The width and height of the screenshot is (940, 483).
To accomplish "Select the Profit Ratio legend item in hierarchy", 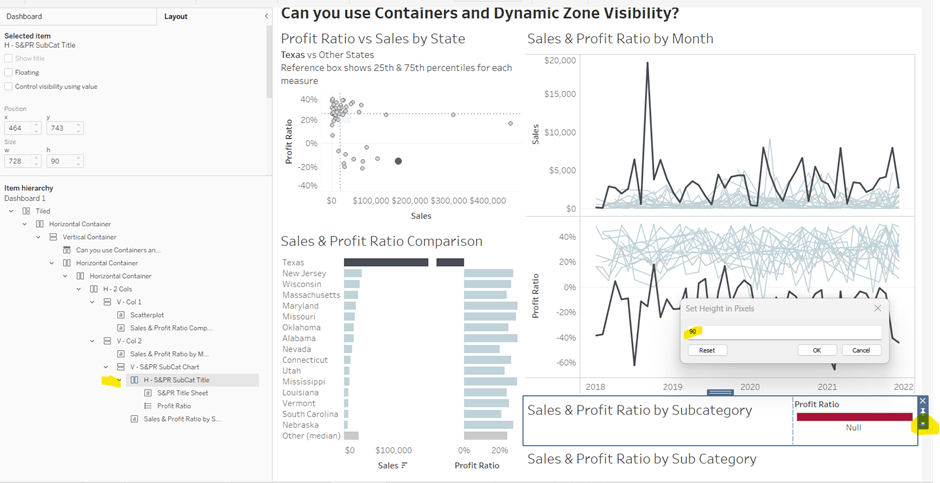I will pos(173,406).
